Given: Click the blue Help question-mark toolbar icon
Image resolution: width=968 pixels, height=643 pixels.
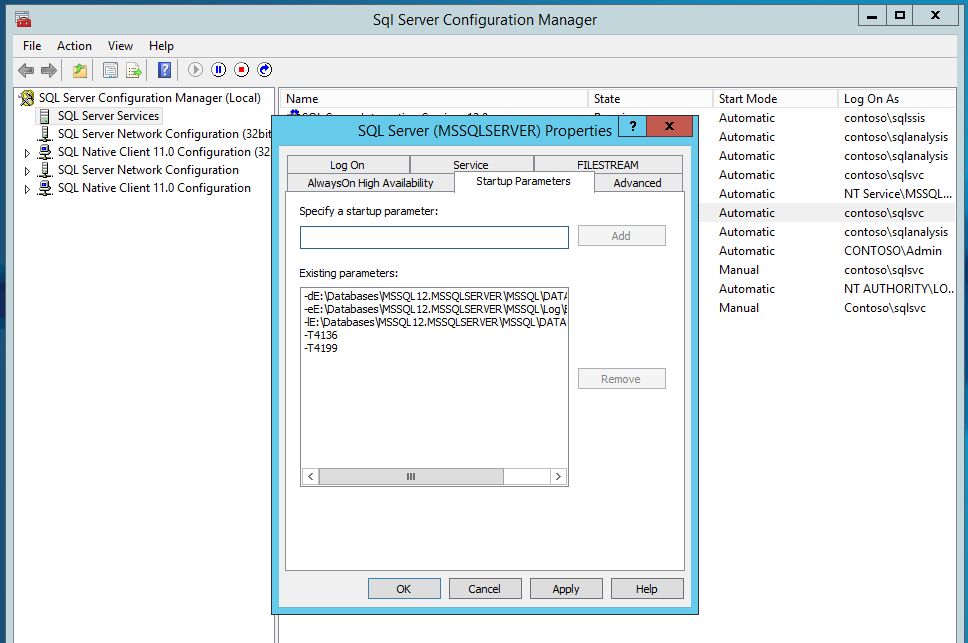Looking at the screenshot, I should click(x=164, y=70).
